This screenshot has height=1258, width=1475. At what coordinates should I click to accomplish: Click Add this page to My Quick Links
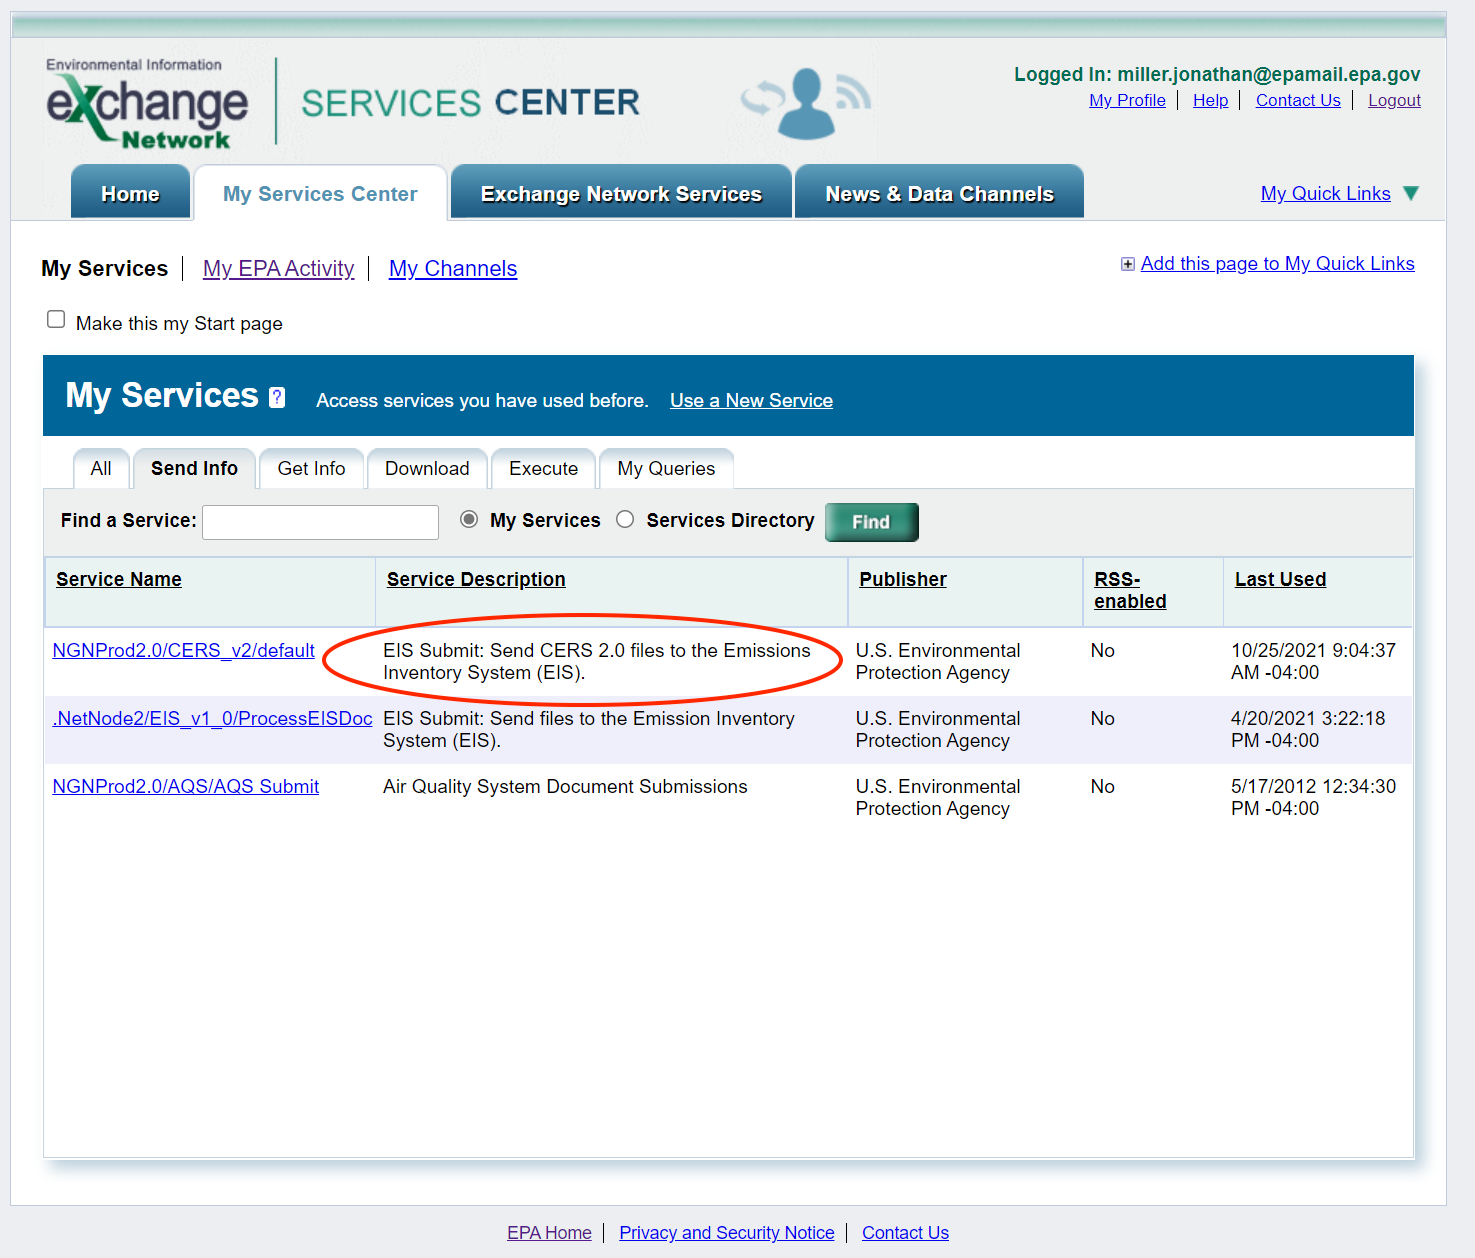(x=1277, y=263)
